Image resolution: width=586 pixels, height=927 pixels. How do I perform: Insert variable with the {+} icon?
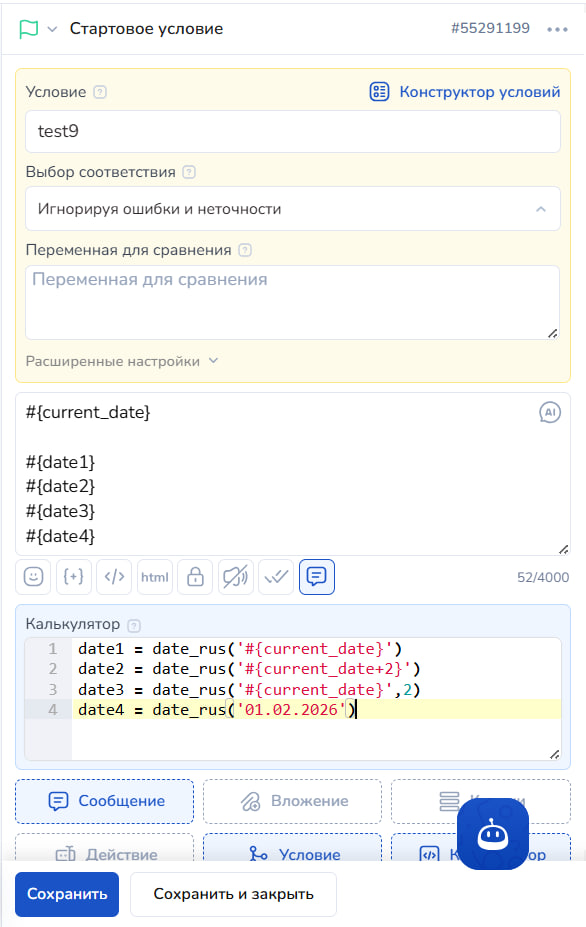tap(73, 576)
